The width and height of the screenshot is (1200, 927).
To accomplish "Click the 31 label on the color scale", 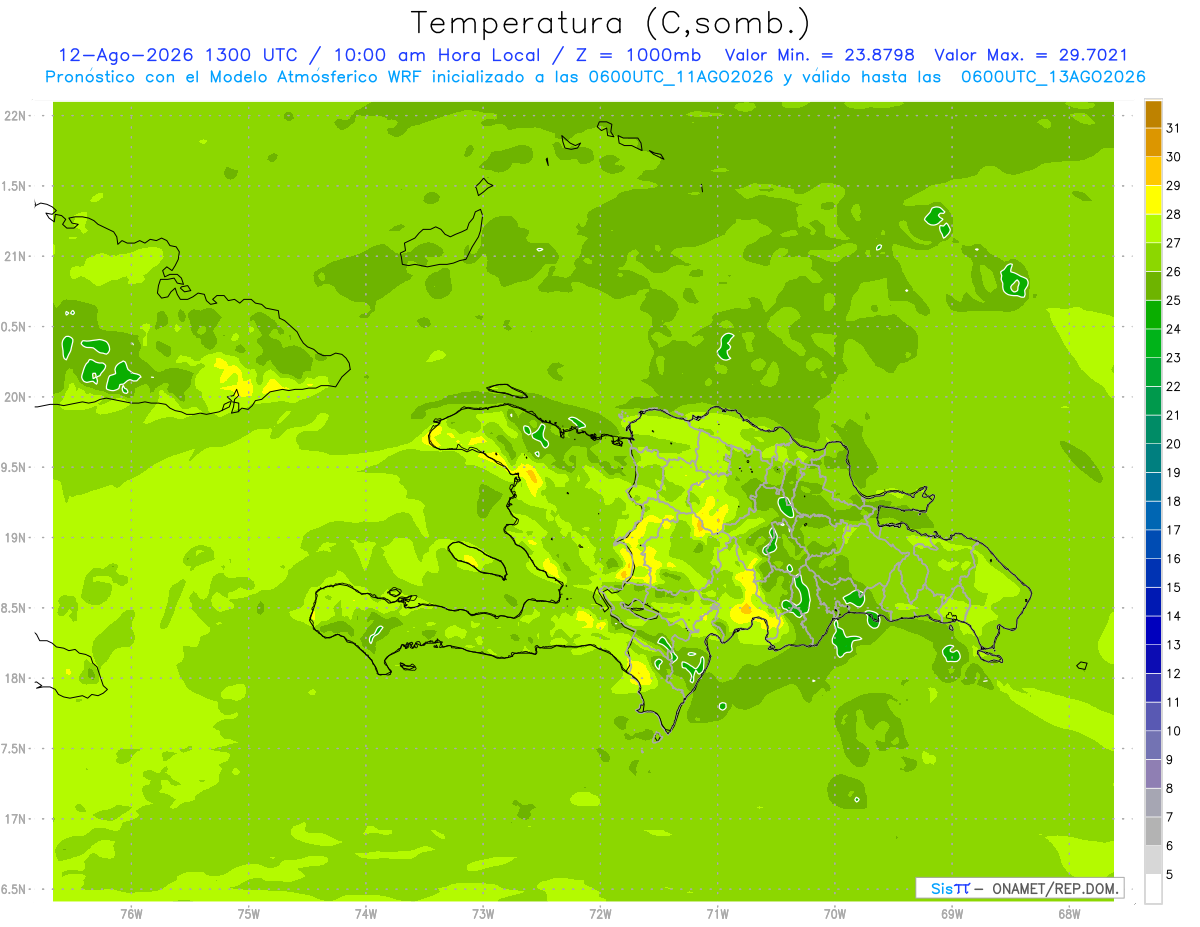I will pos(1173,128).
